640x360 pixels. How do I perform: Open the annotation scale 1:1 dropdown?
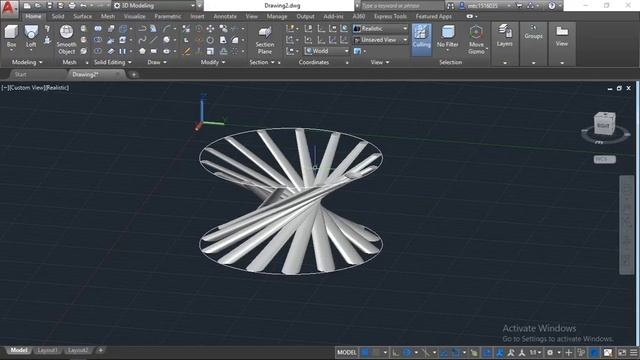(x=536, y=352)
